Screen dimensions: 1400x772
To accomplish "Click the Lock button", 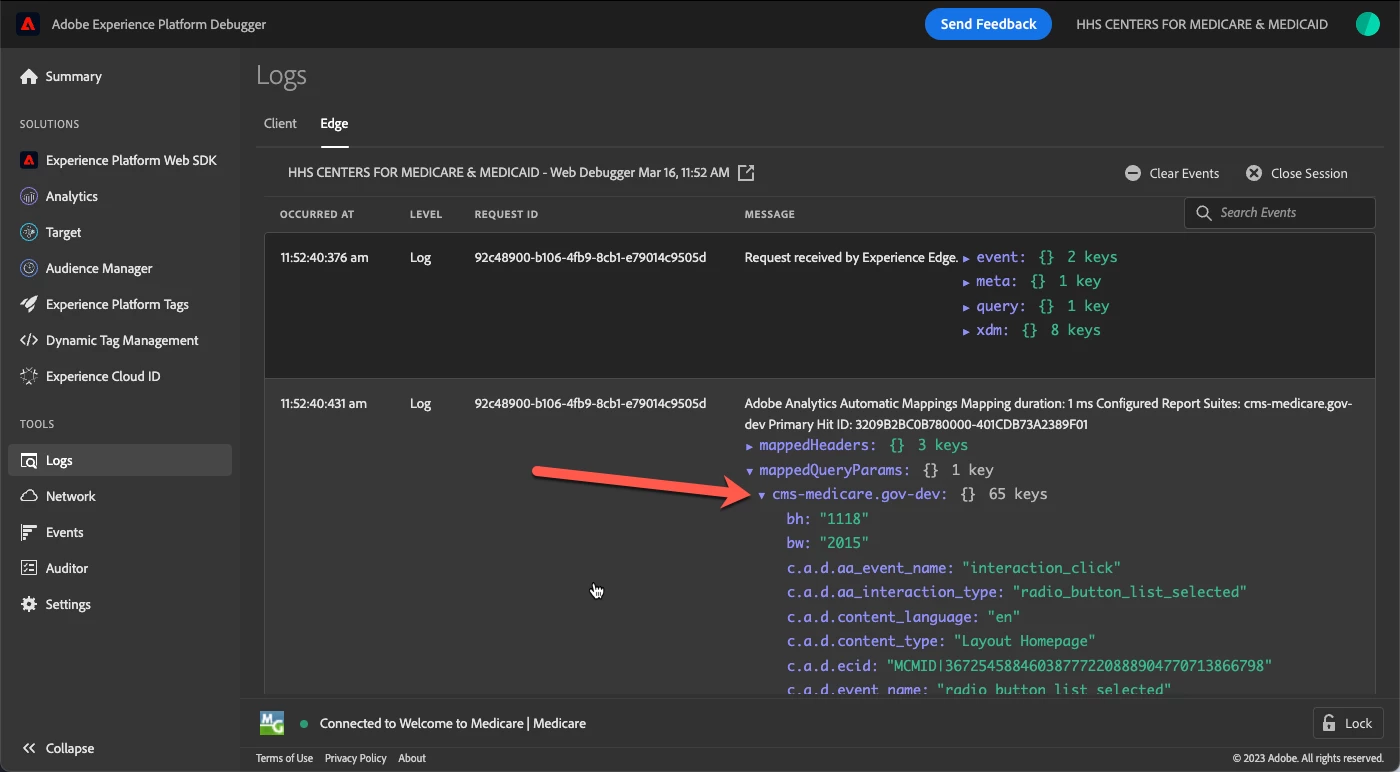I will click(1348, 723).
